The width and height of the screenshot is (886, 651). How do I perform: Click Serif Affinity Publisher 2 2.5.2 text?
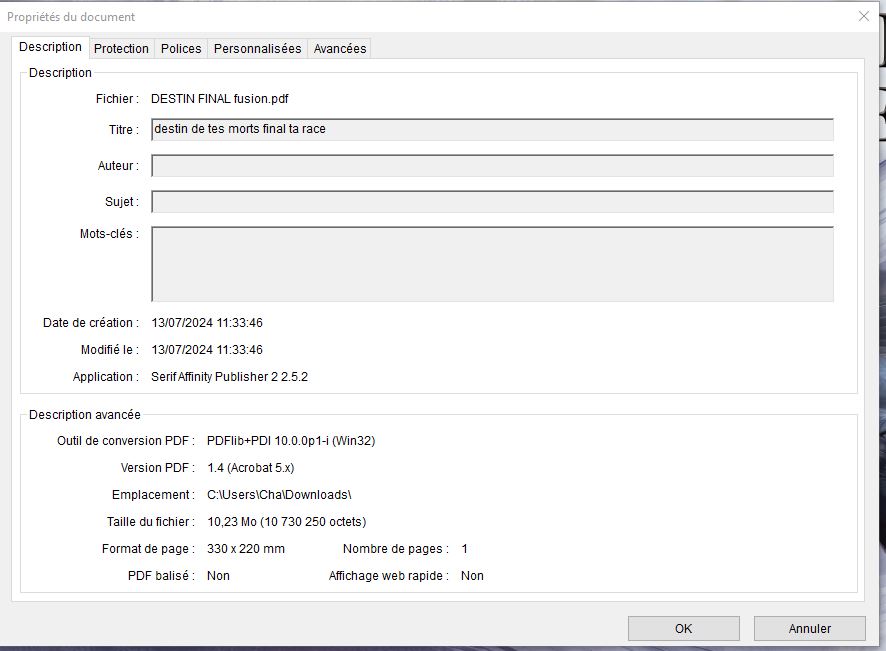(x=229, y=377)
